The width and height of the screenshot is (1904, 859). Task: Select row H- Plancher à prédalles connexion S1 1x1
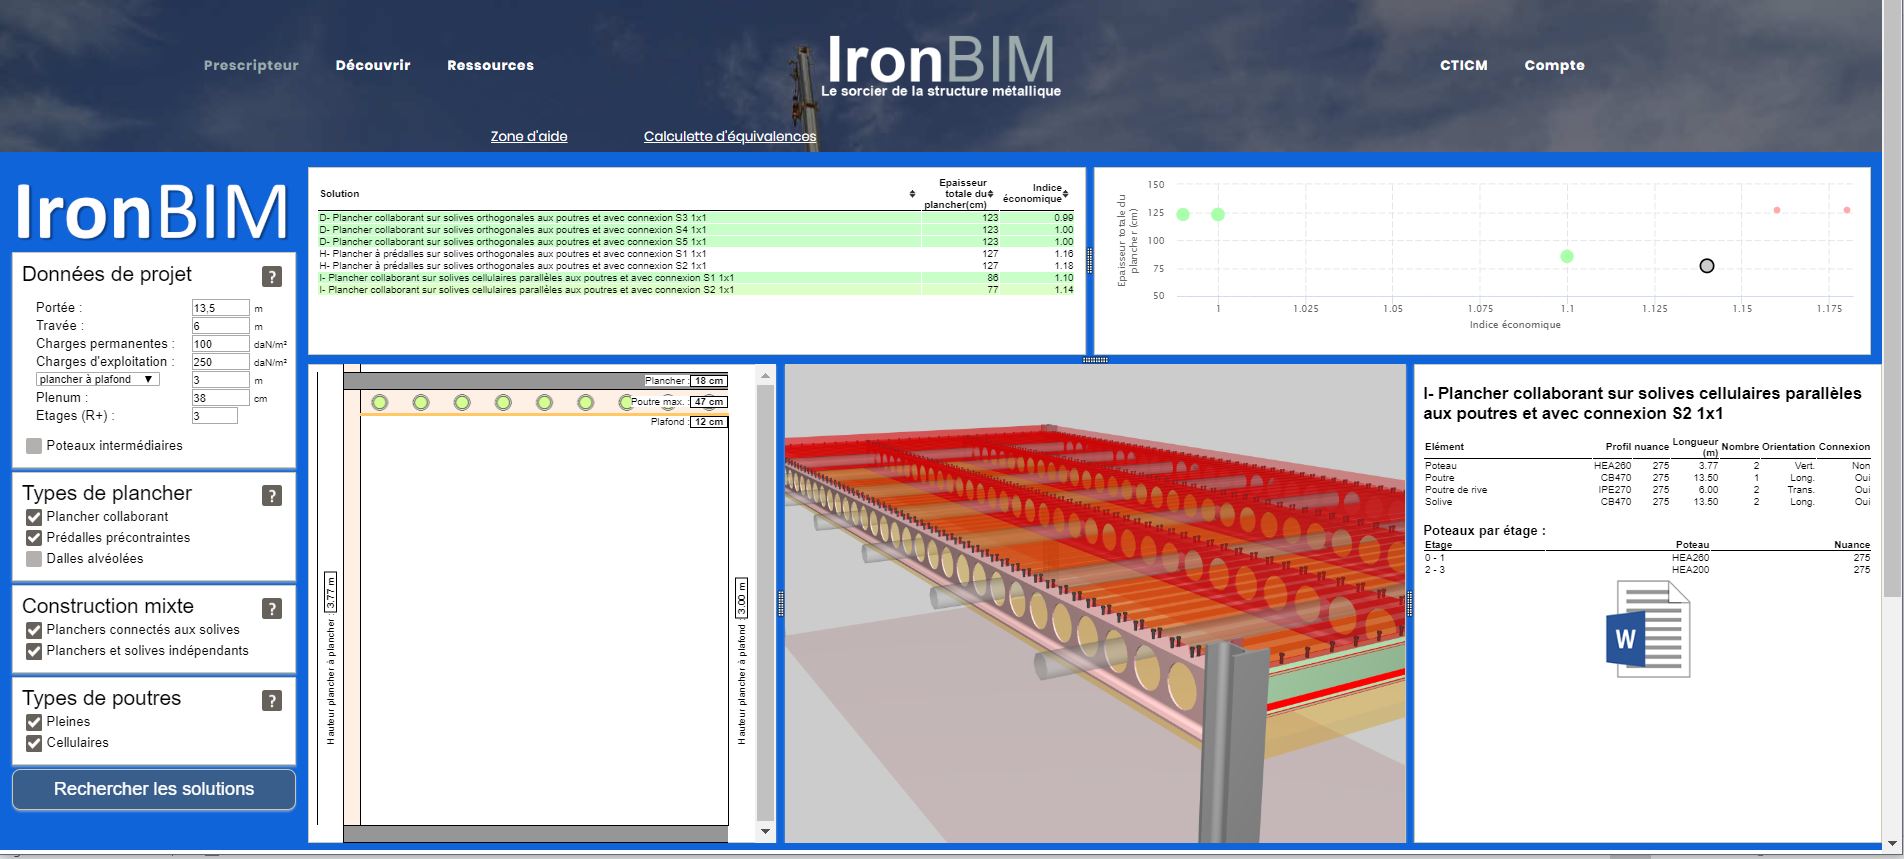tap(696, 254)
